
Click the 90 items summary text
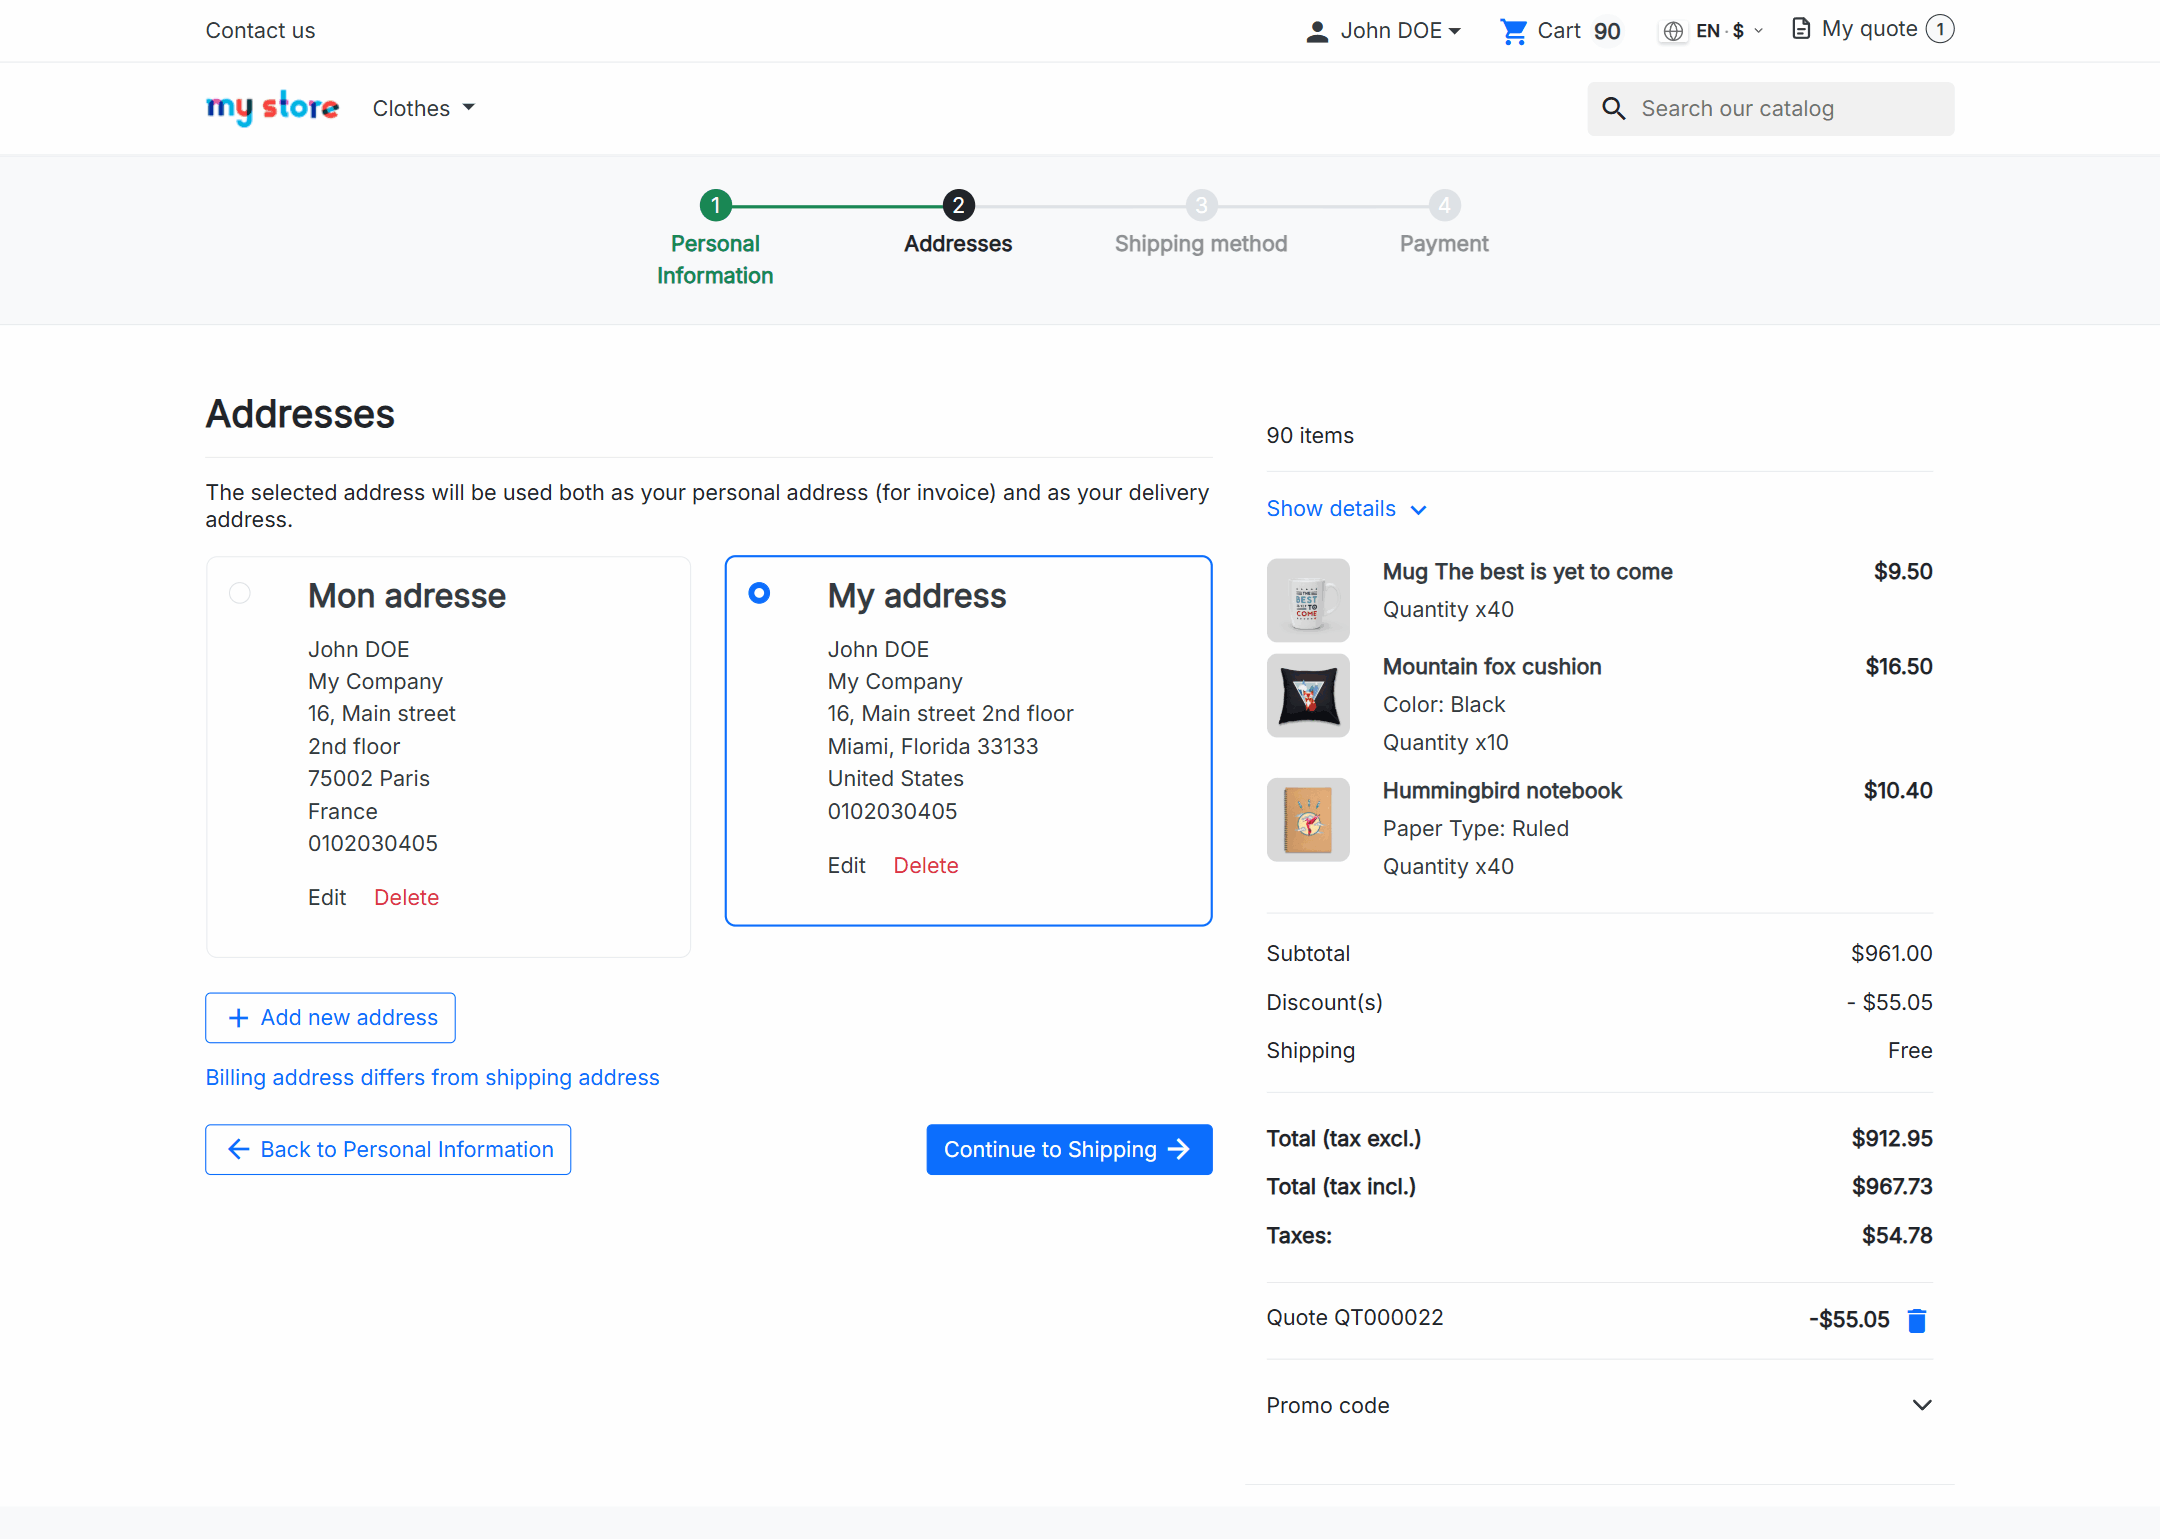(1310, 436)
